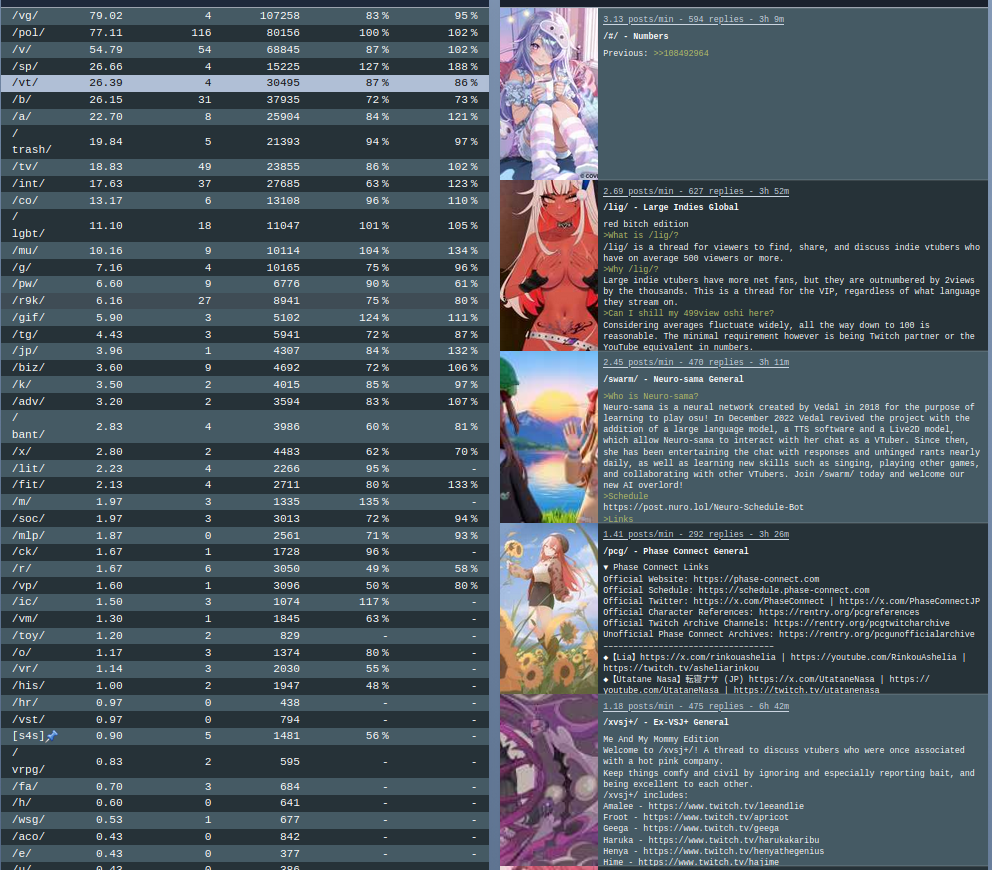
Task: Select the /ck/ board row
Action: (245, 552)
